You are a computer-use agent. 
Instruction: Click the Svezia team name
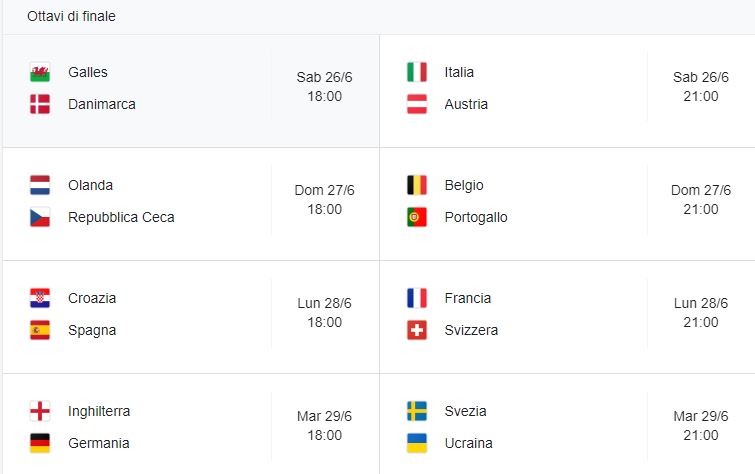coord(466,411)
